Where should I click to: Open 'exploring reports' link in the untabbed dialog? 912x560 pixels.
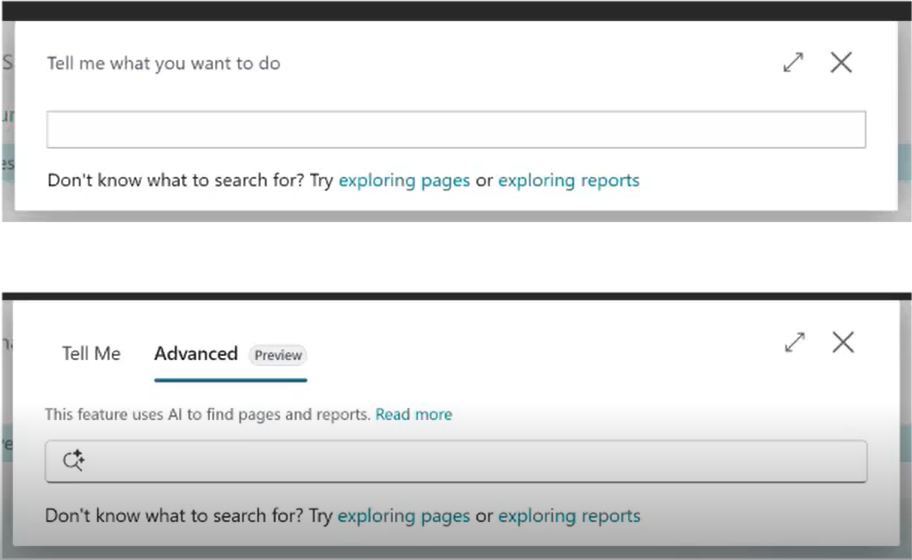568,181
